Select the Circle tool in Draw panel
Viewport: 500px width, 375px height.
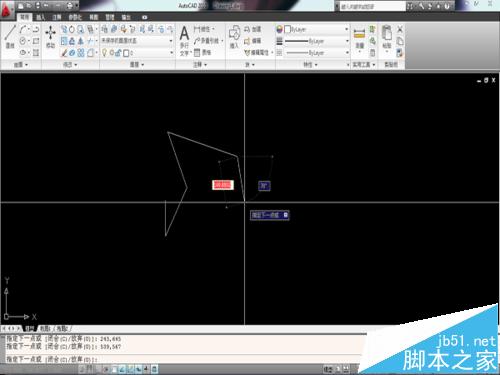23,41
